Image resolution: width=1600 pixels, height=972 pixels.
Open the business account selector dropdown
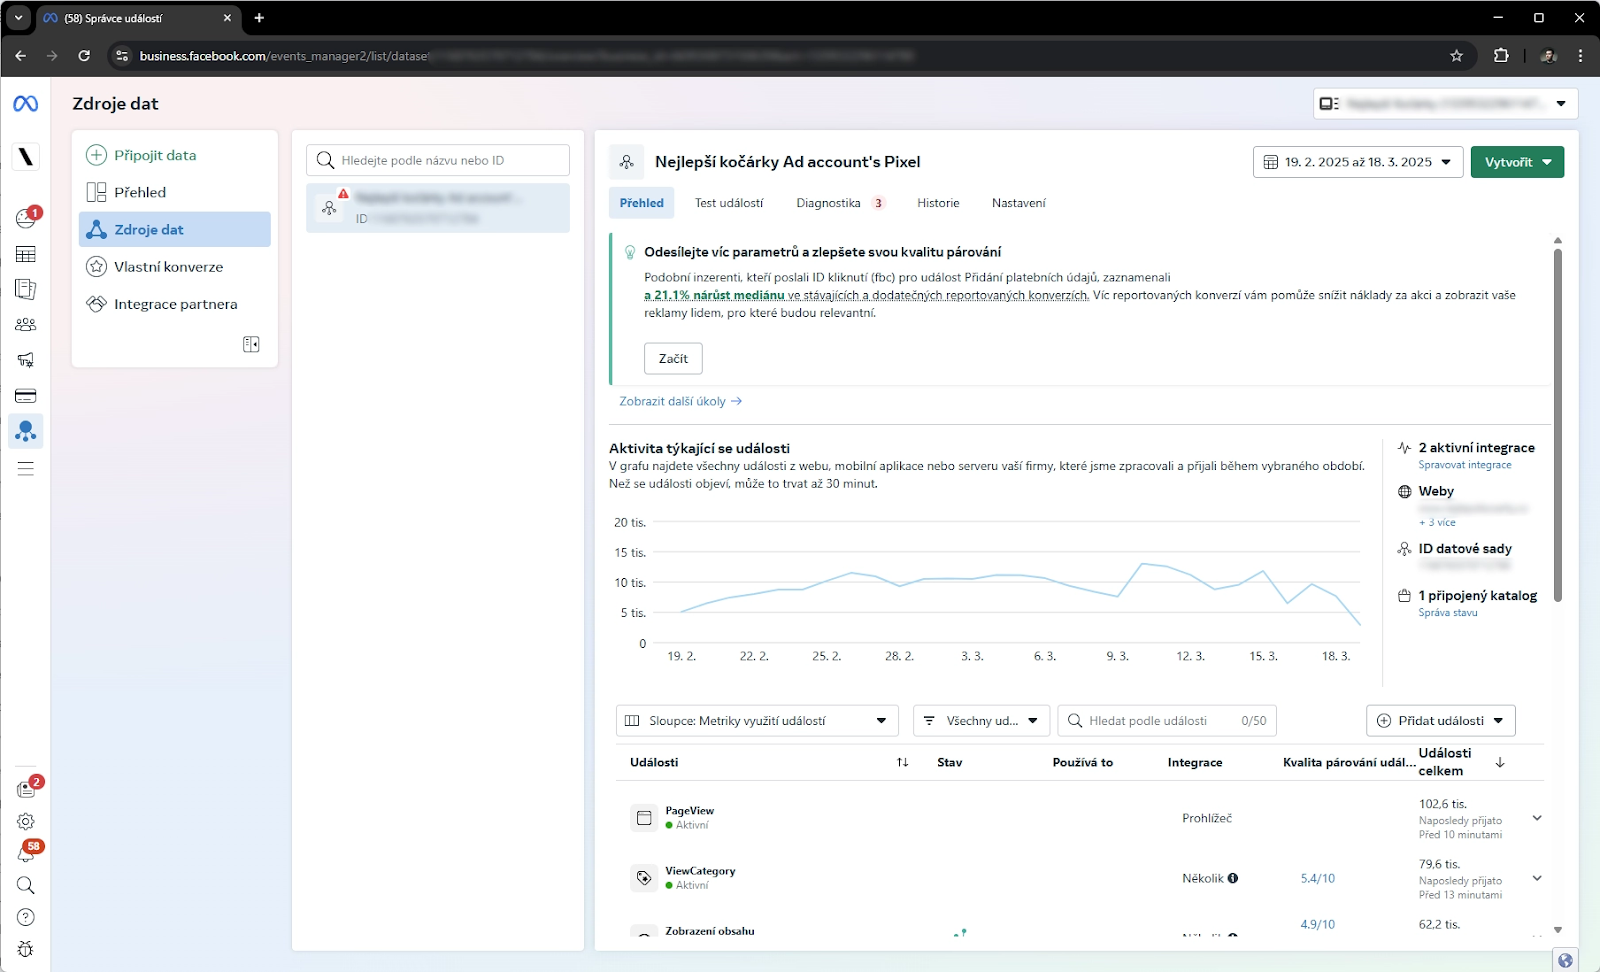point(1445,103)
